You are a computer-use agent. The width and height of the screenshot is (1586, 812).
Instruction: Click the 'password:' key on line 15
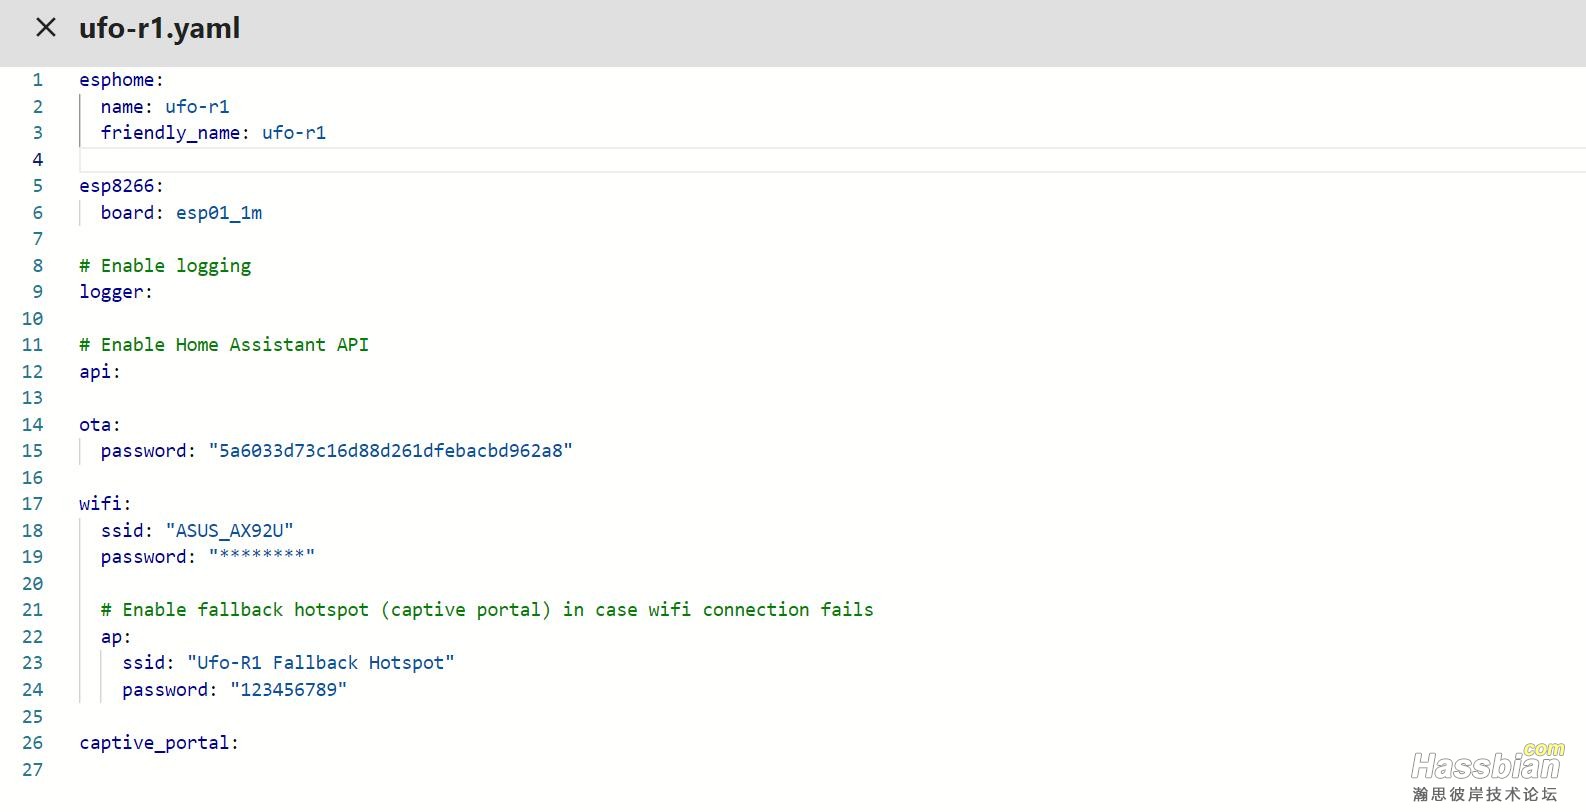click(x=148, y=451)
